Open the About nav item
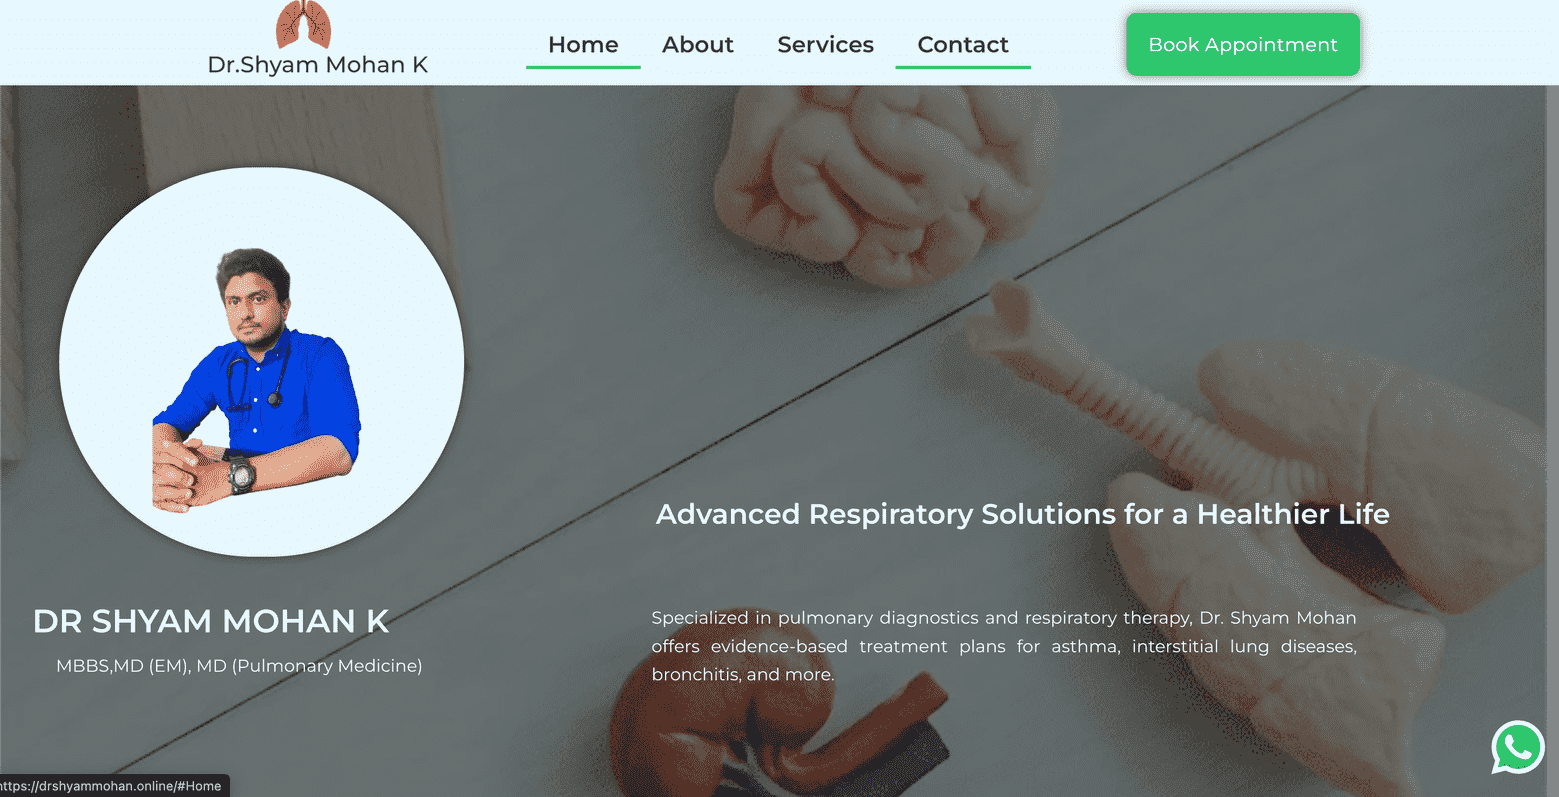Screen dimensions: 1559x797 [698, 45]
